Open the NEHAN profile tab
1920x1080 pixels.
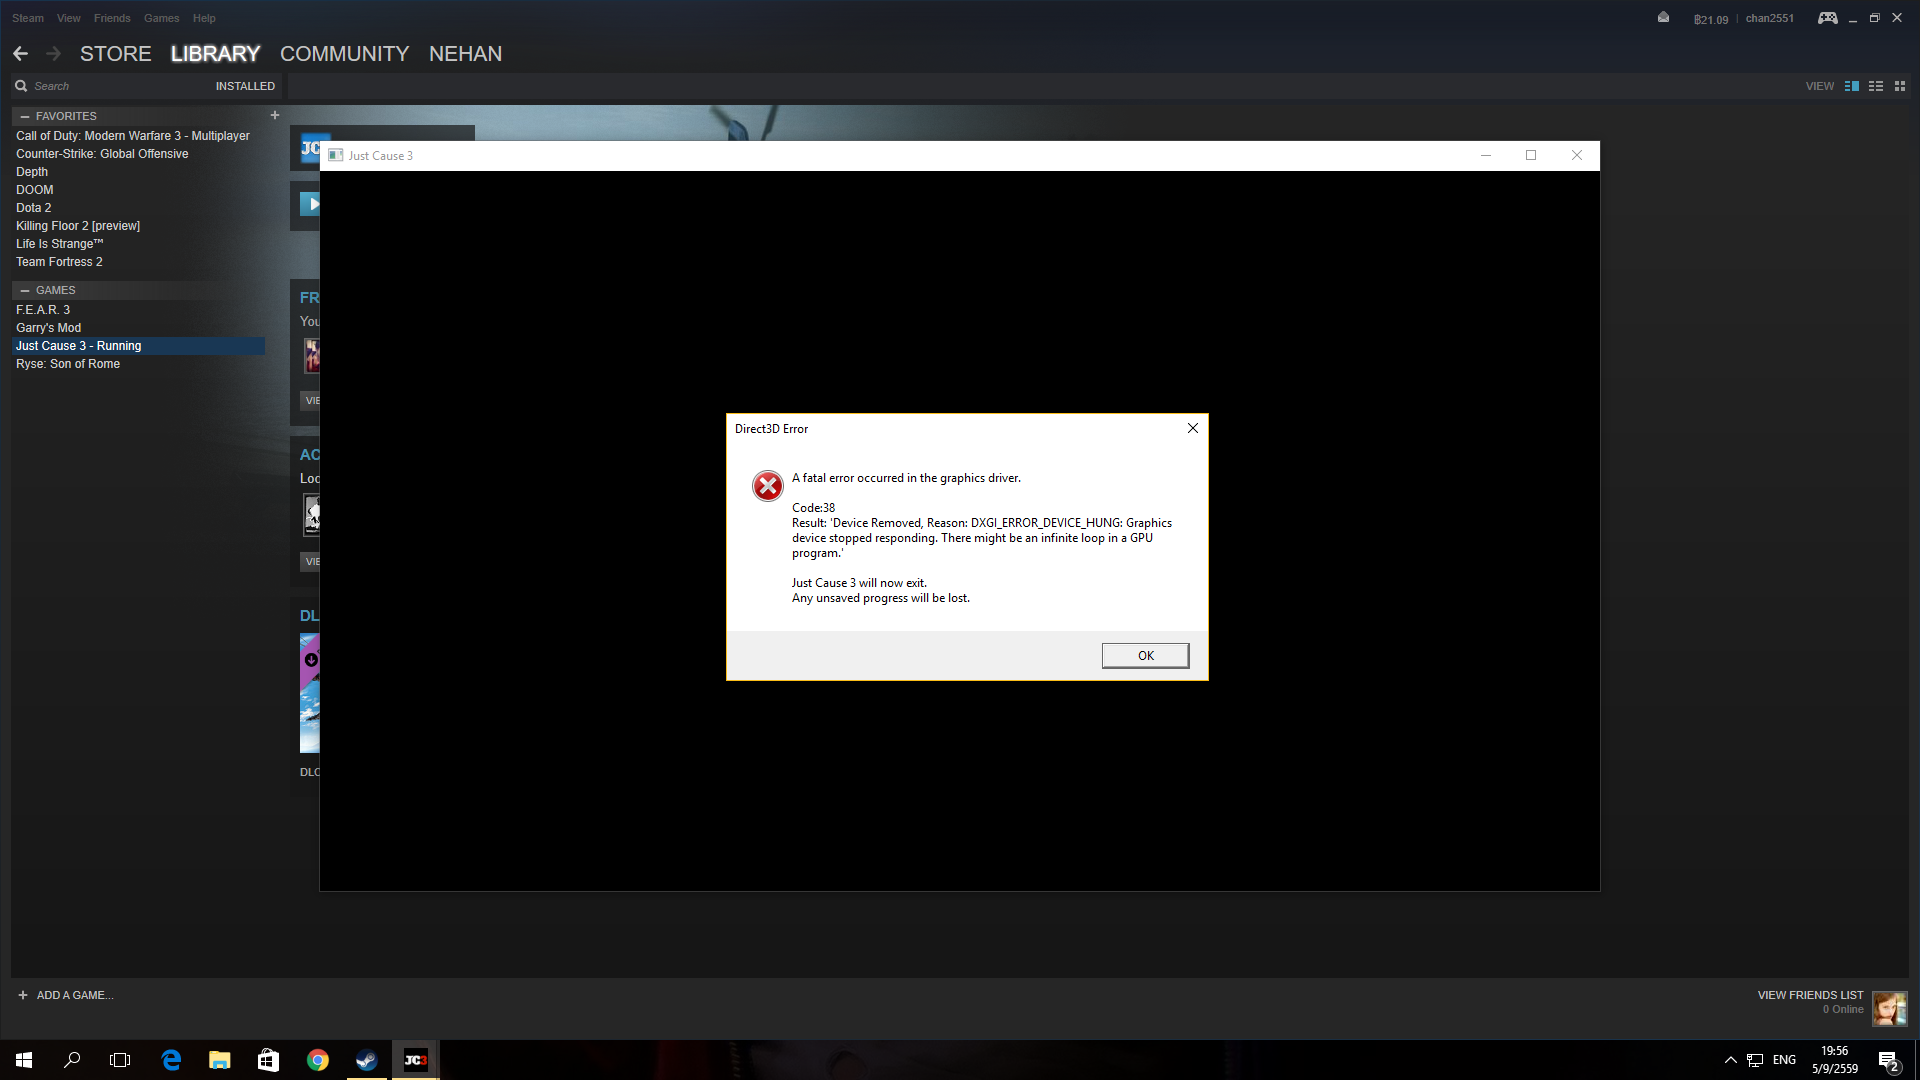pos(465,54)
